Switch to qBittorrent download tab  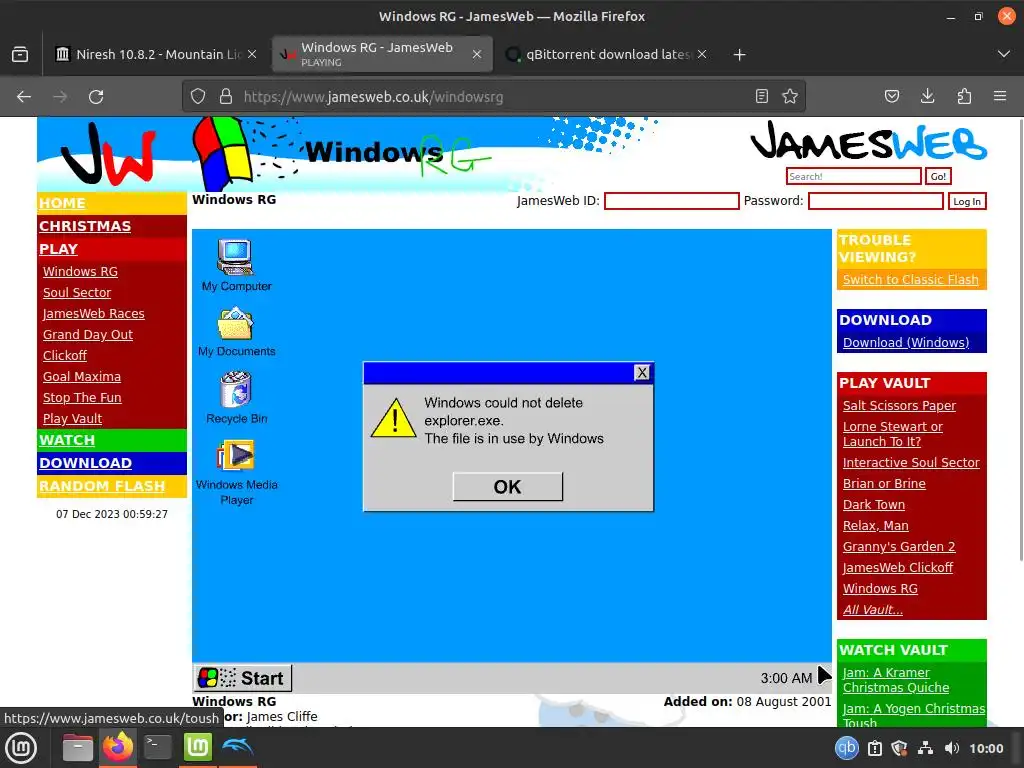(x=607, y=54)
